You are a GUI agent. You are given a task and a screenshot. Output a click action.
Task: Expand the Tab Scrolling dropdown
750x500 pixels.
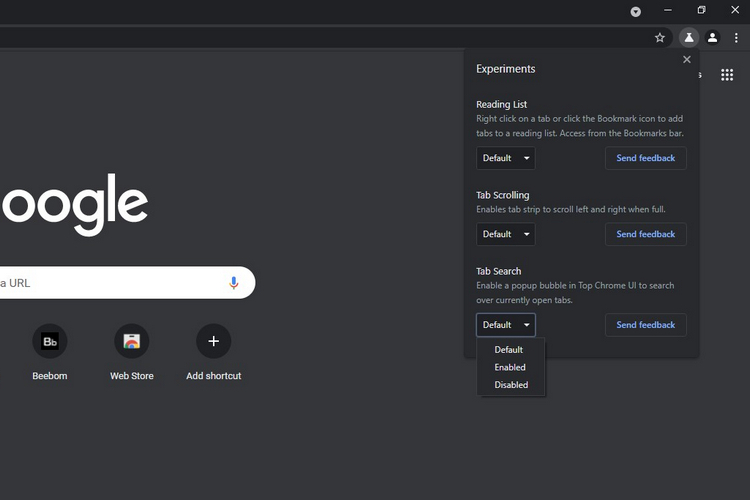506,234
